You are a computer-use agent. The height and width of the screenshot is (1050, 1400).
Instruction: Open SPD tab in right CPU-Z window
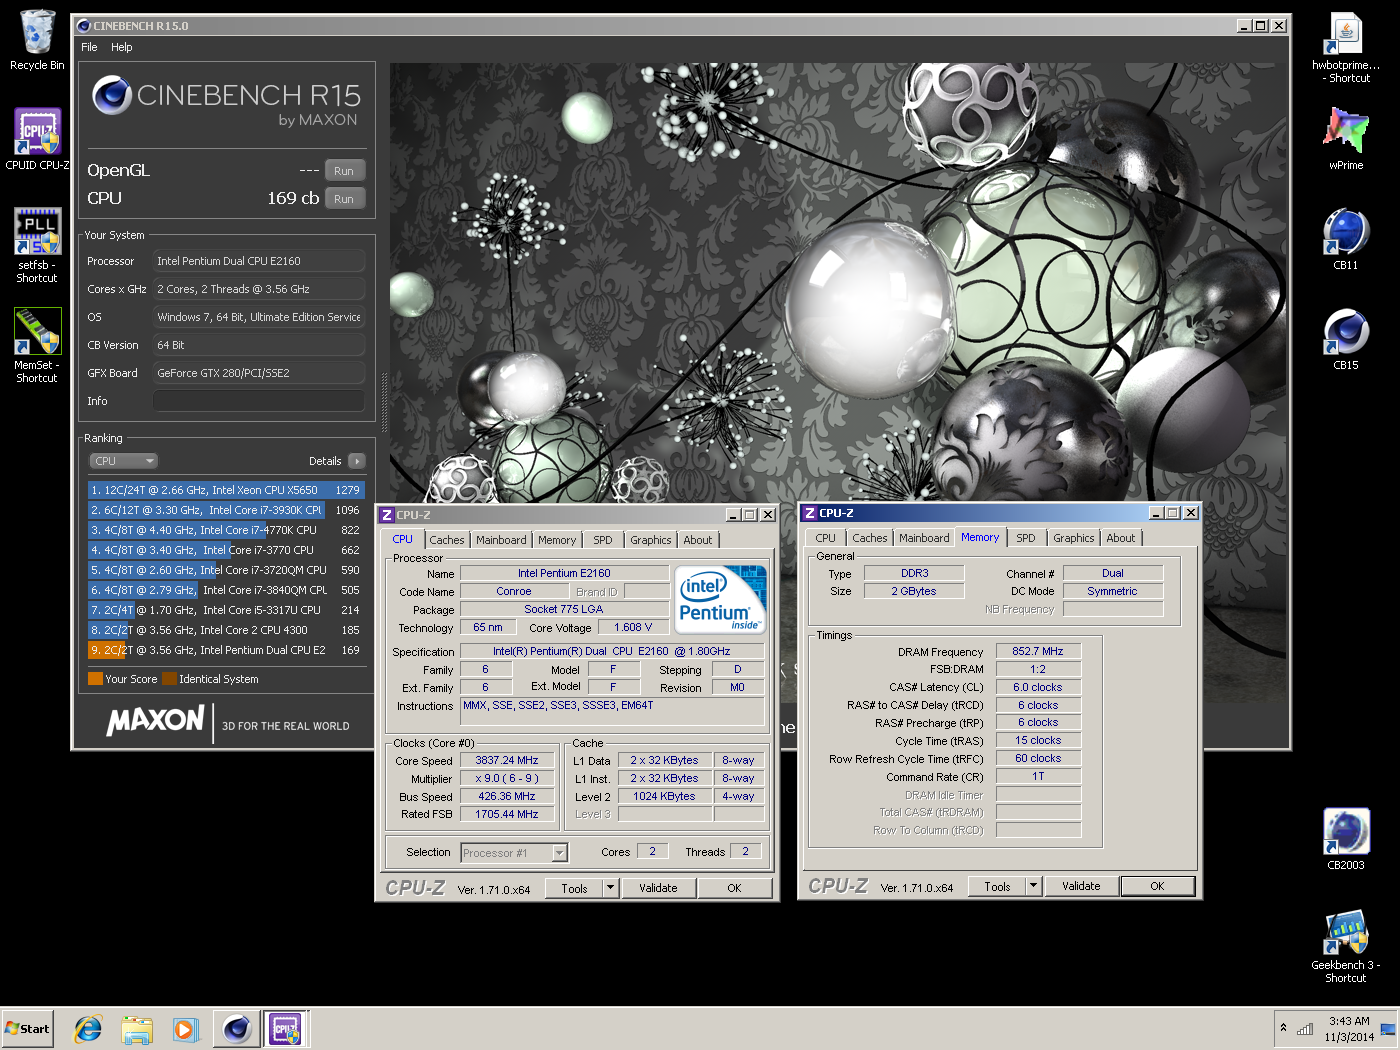pos(1026,538)
